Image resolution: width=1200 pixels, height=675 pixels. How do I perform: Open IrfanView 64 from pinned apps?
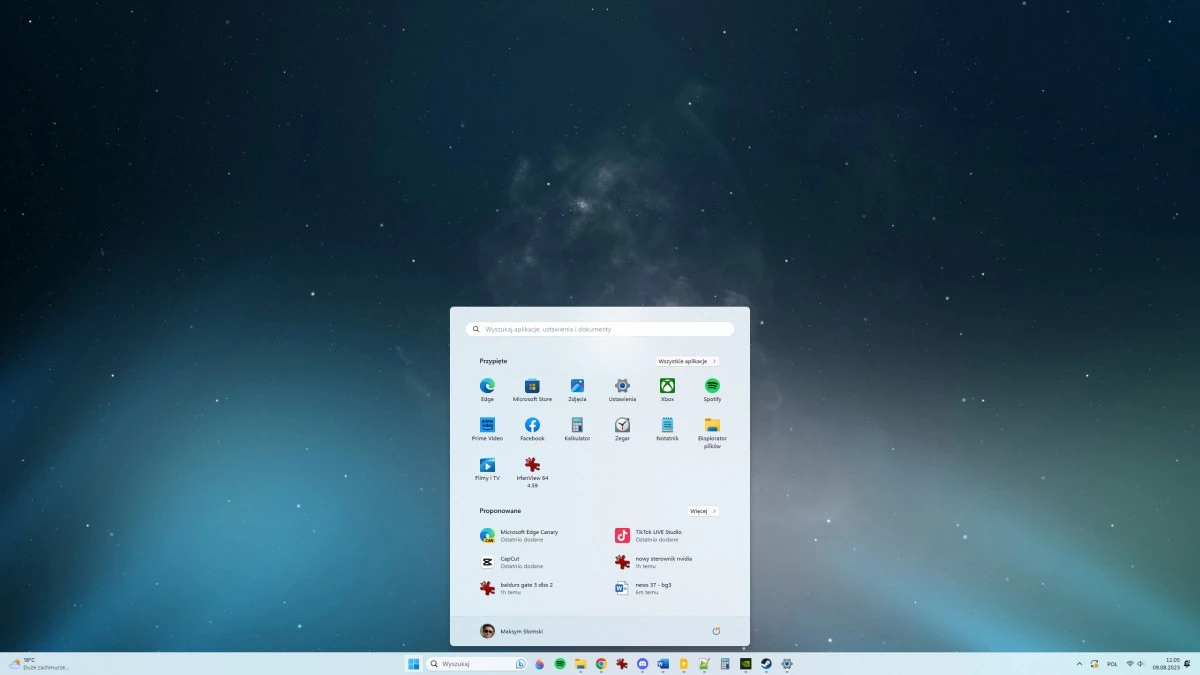coord(532,466)
